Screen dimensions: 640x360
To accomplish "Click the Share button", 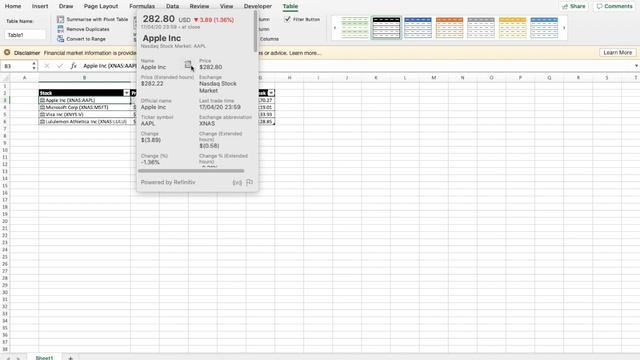I will click(573, 6).
